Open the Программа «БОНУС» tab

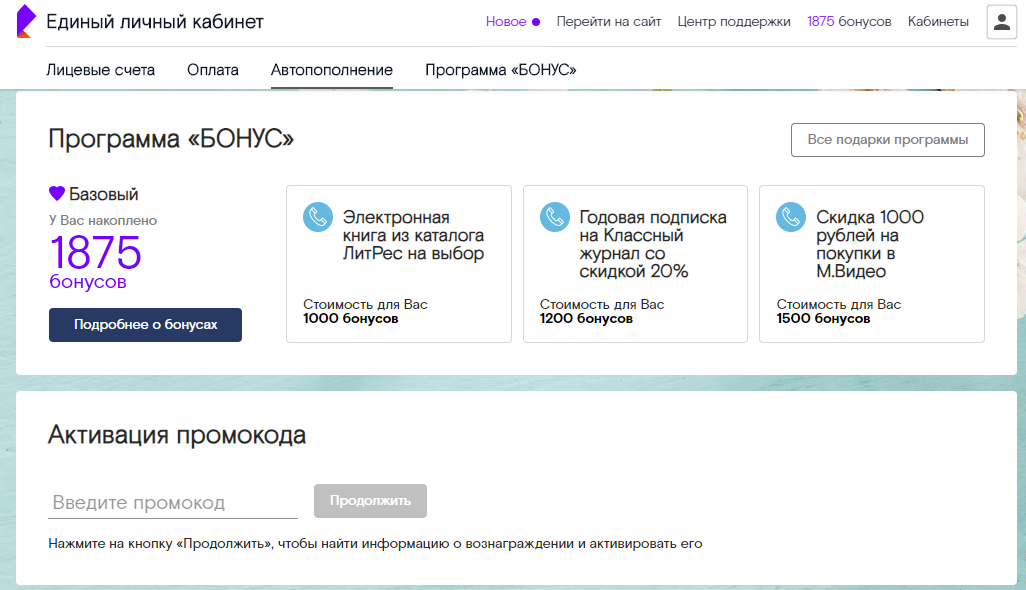coord(501,70)
